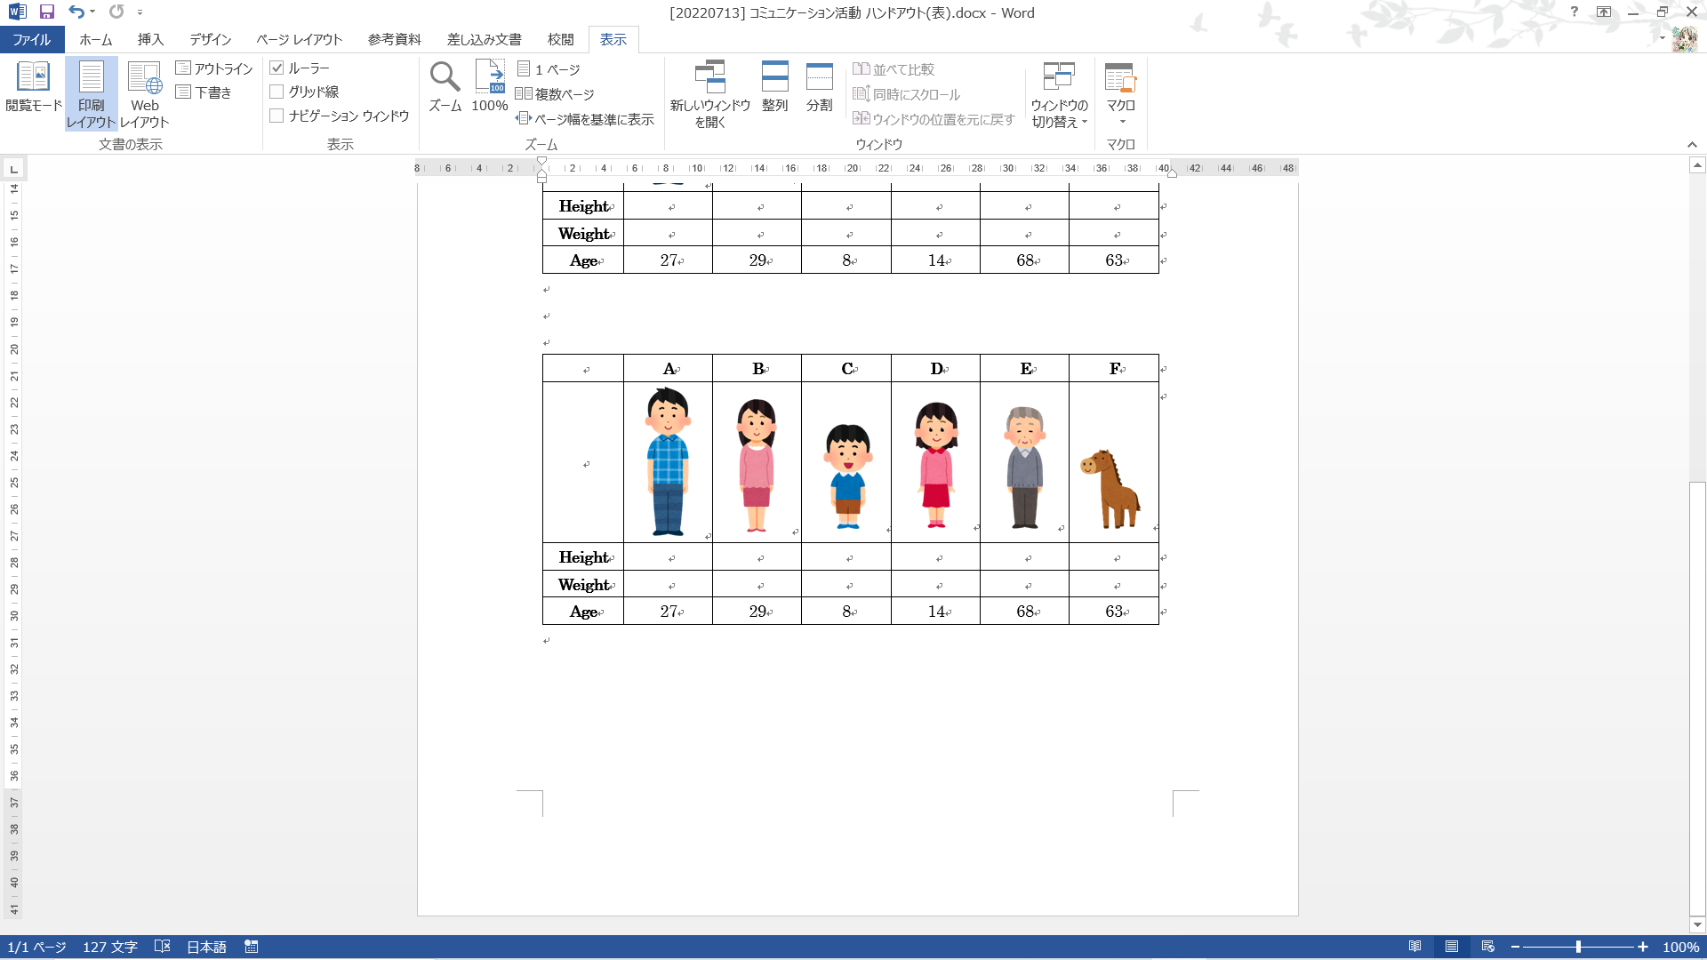
Task: Click the Save icon in quick access
Action: pyautogui.click(x=47, y=12)
